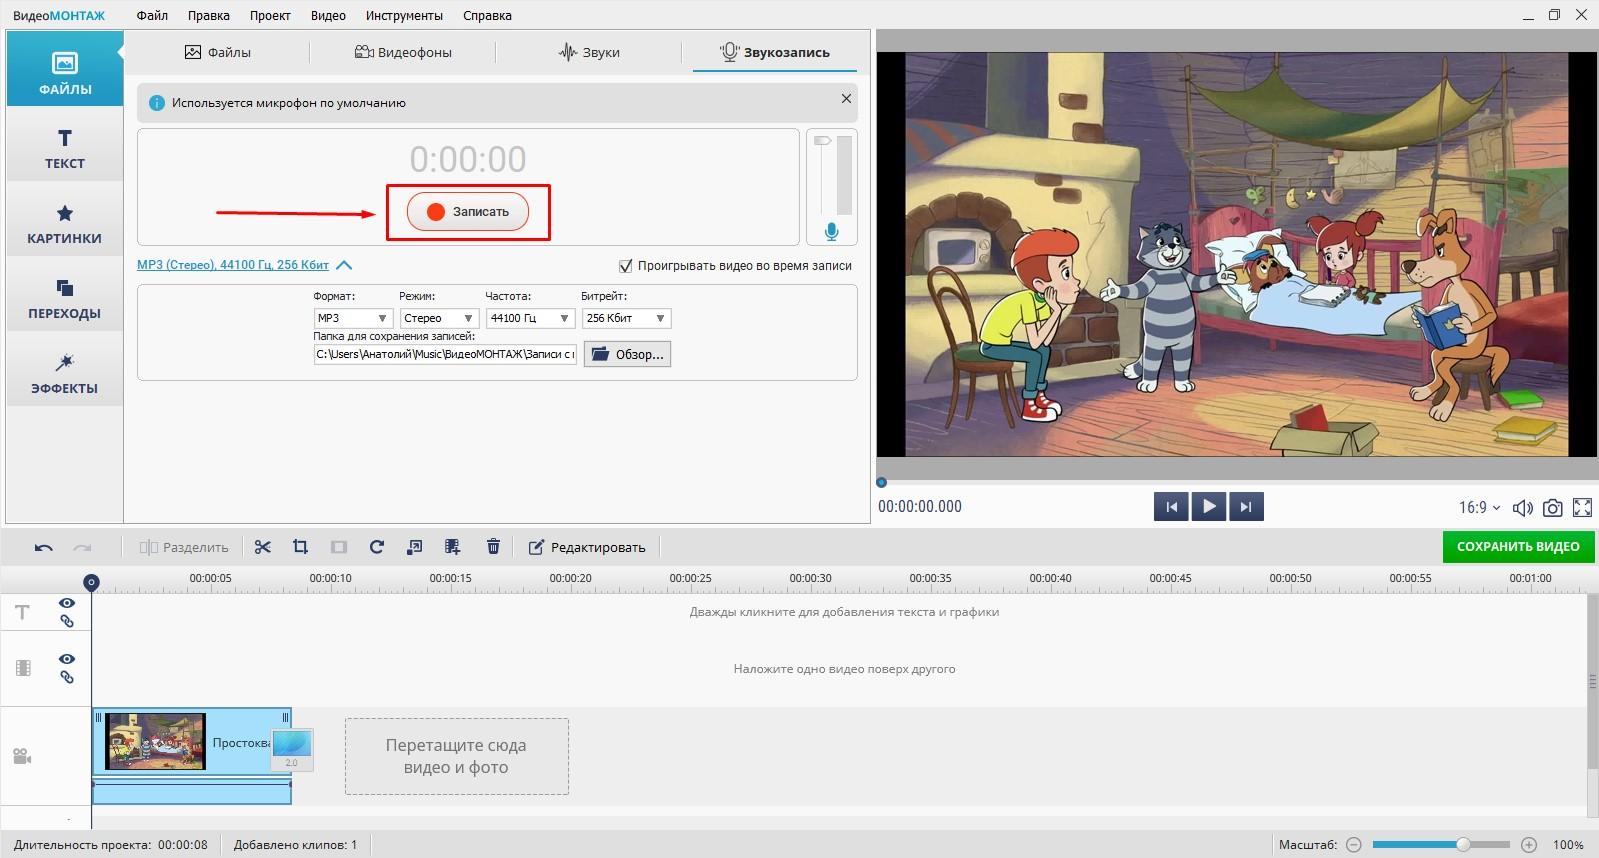
Task: Open the Битрейт 256 Кбит dropdown
Action: (x=626, y=318)
